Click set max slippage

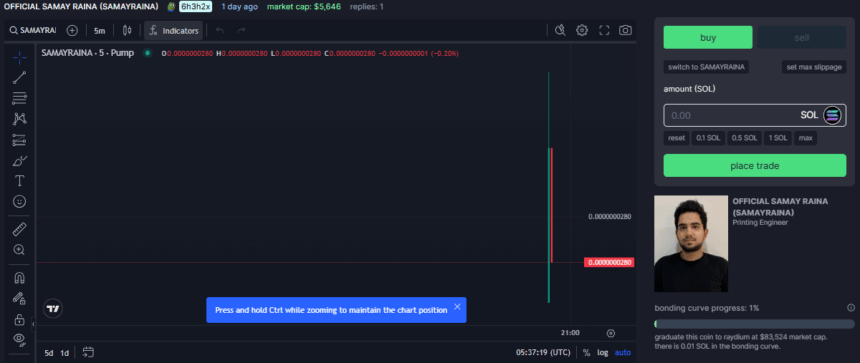point(813,67)
